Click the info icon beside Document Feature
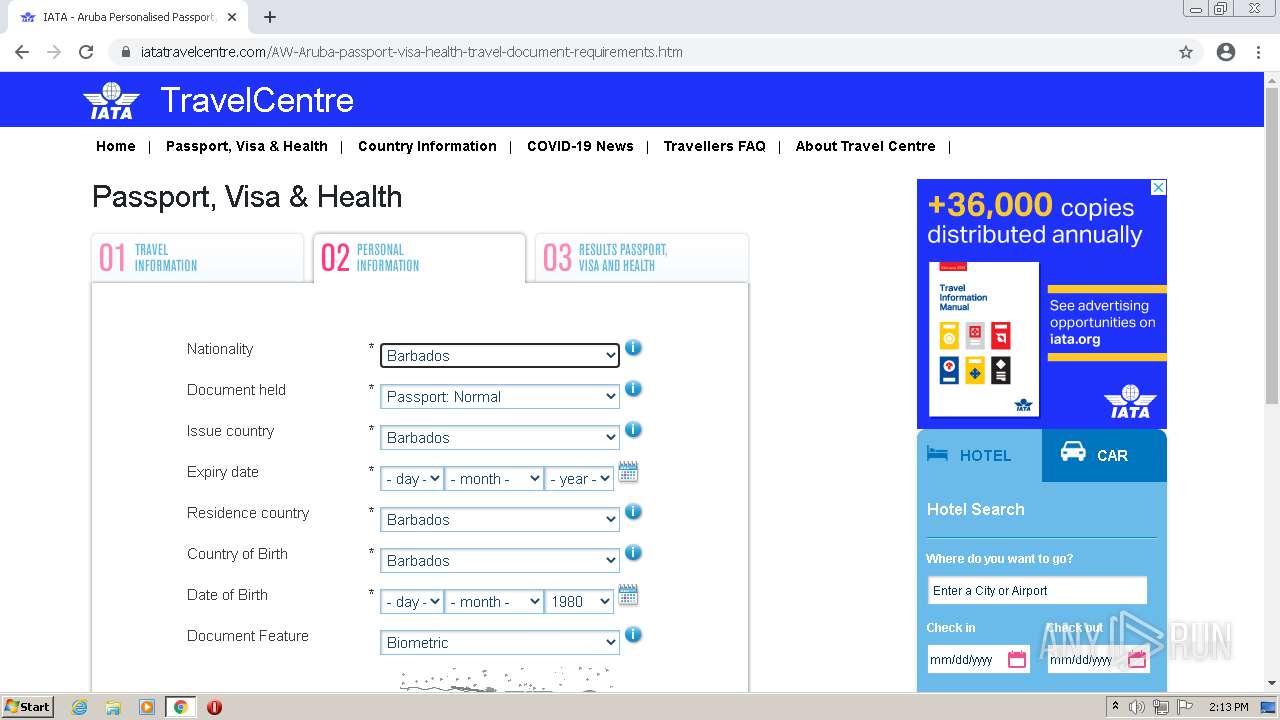This screenshot has width=1280, height=720. (633, 635)
